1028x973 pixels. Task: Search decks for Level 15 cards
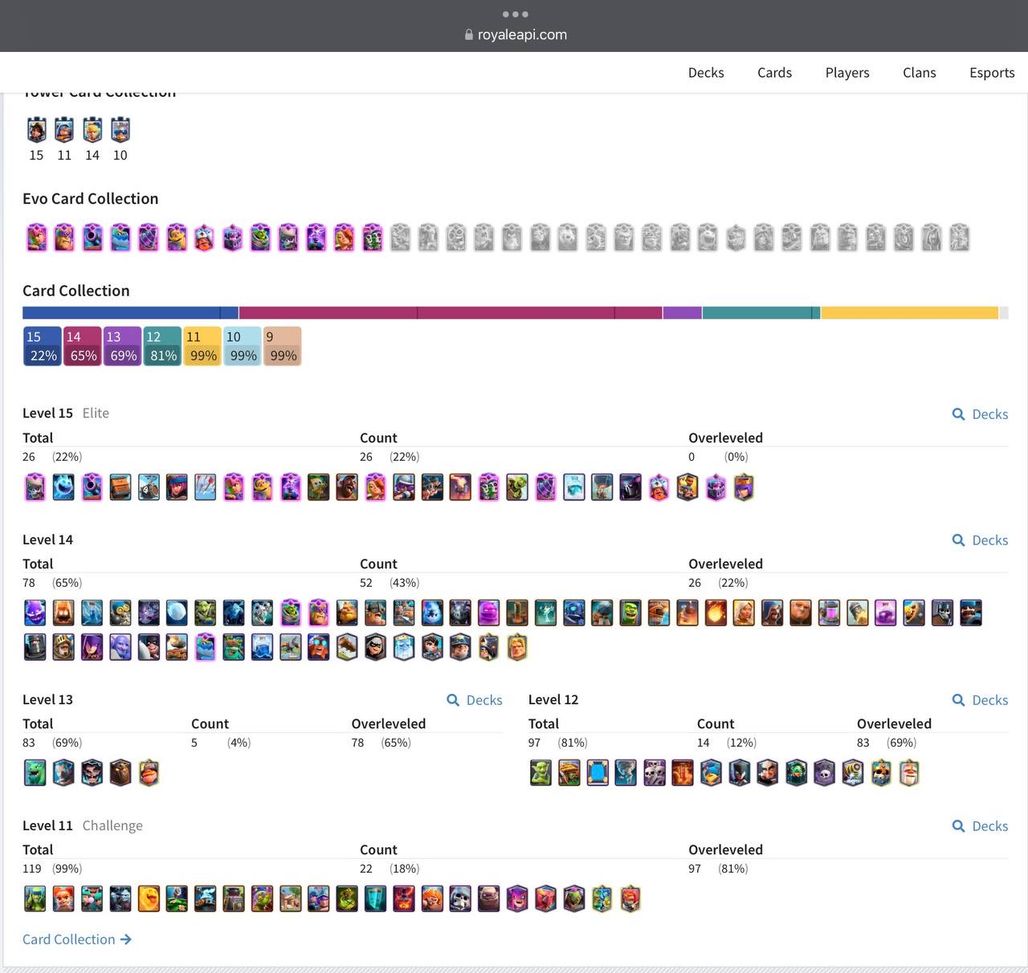tap(980, 414)
